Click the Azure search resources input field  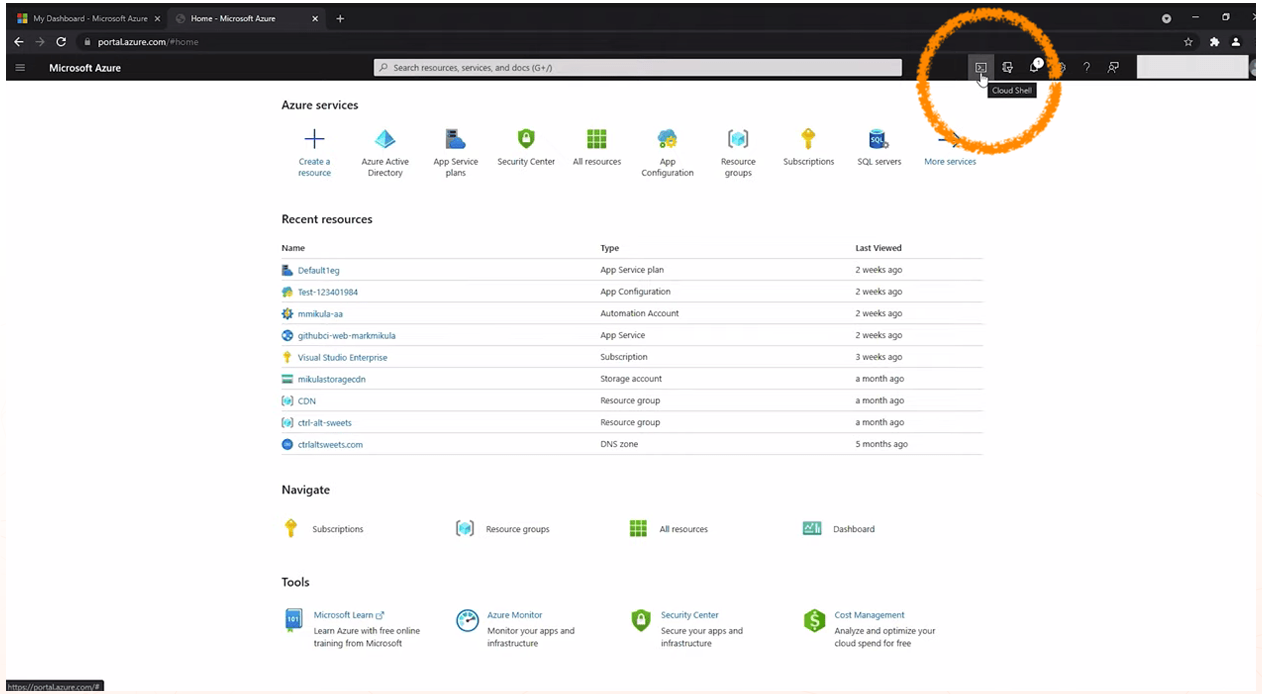pyautogui.click(x=638, y=67)
